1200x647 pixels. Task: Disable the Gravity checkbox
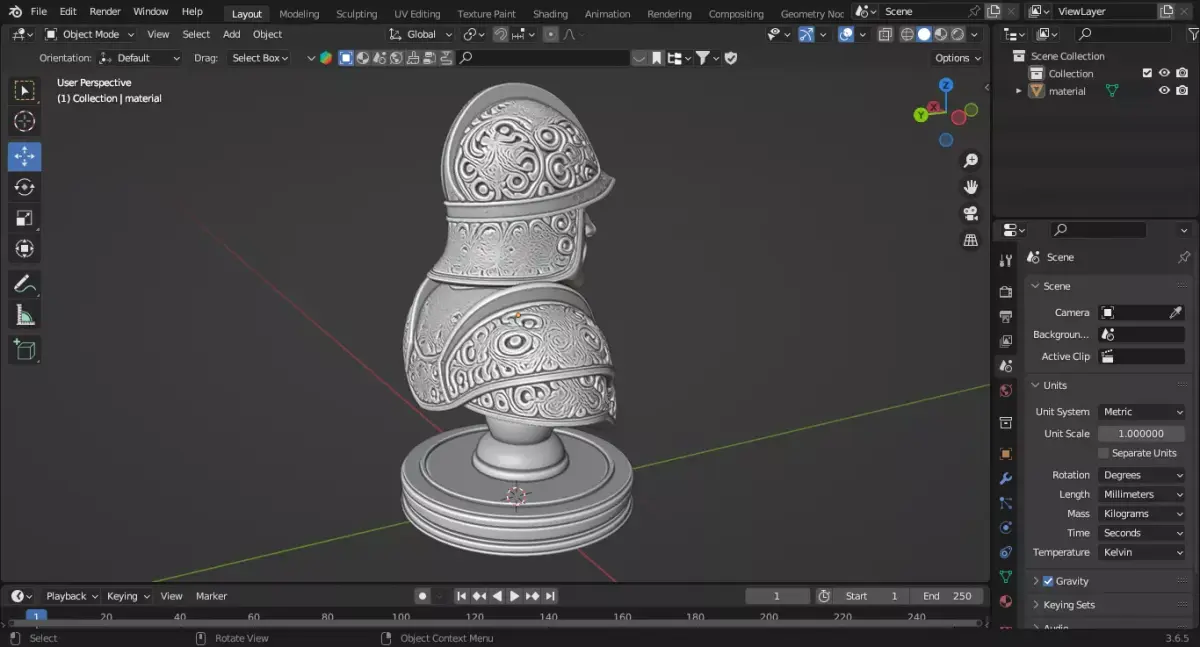tap(1048, 581)
